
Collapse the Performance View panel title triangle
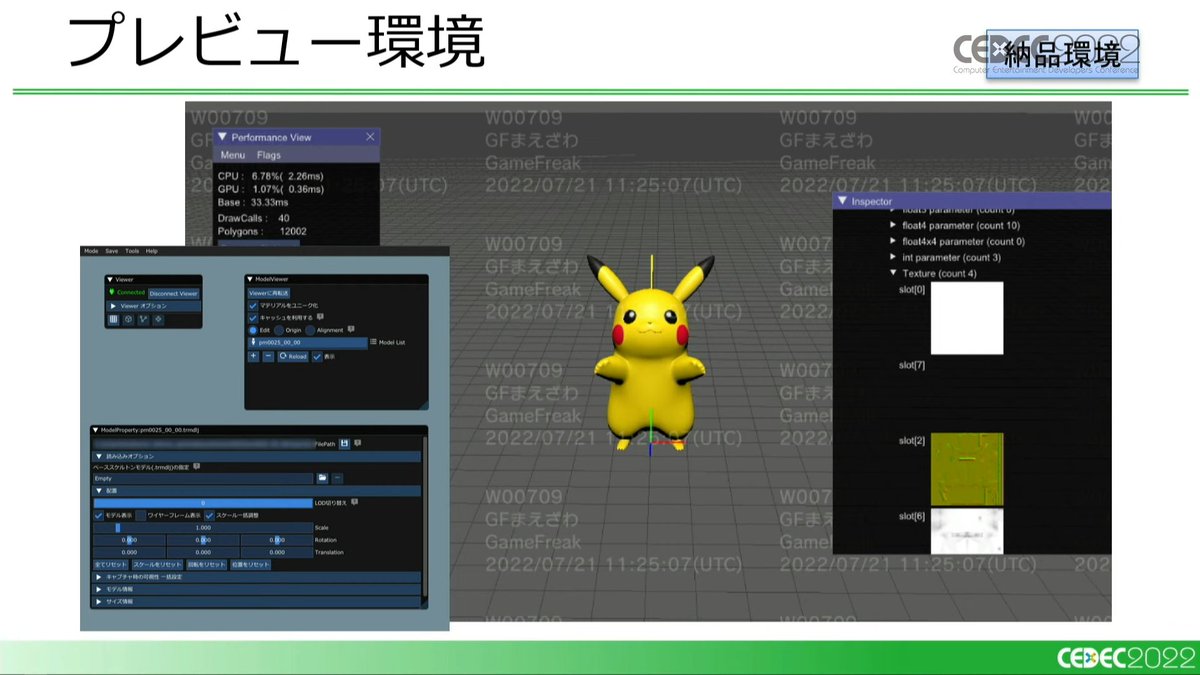coord(222,137)
